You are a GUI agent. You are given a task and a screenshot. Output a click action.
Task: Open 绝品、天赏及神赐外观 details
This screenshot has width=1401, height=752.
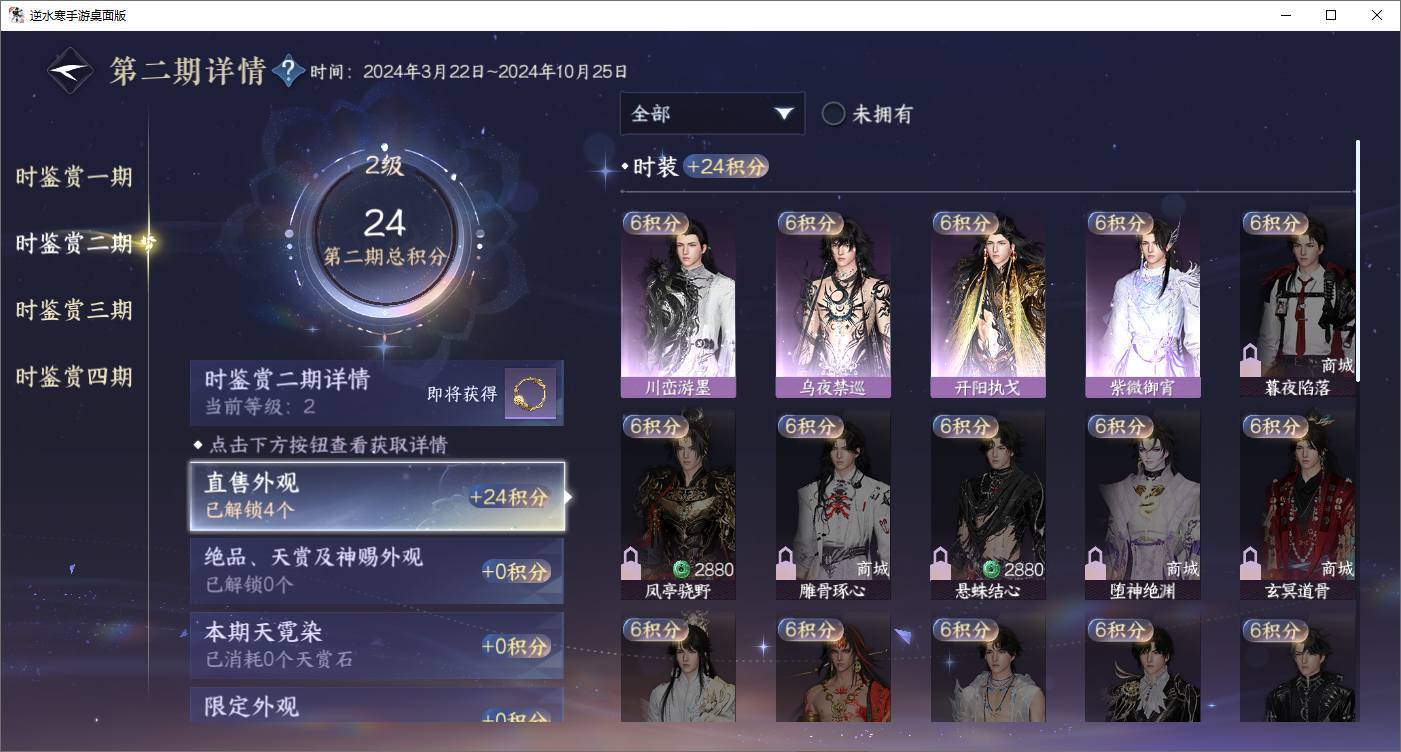pyautogui.click(x=377, y=570)
